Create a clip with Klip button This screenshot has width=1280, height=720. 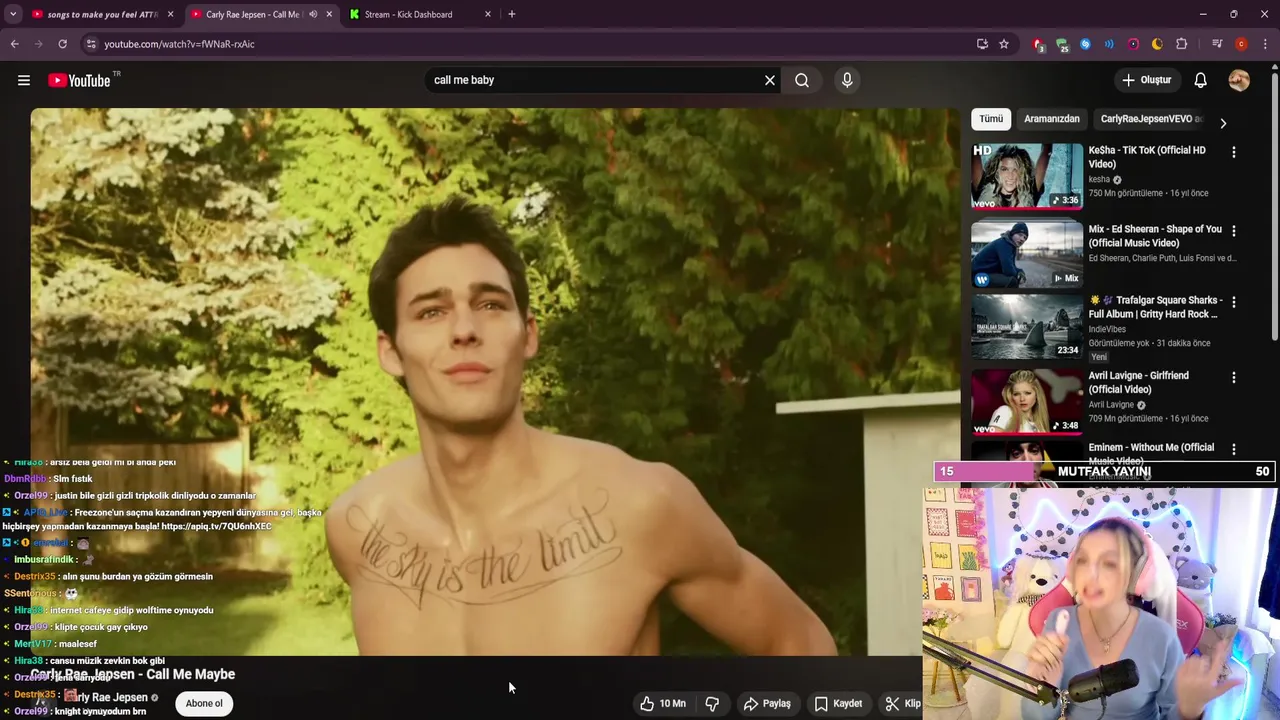[902, 704]
